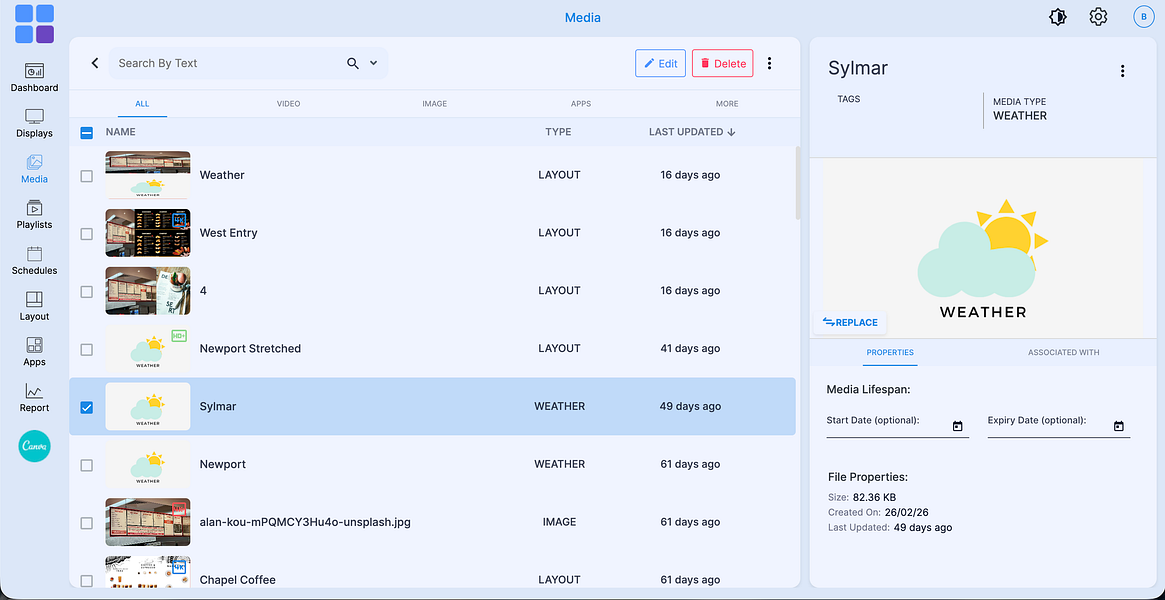Open Layout from the sidebar

34,307
